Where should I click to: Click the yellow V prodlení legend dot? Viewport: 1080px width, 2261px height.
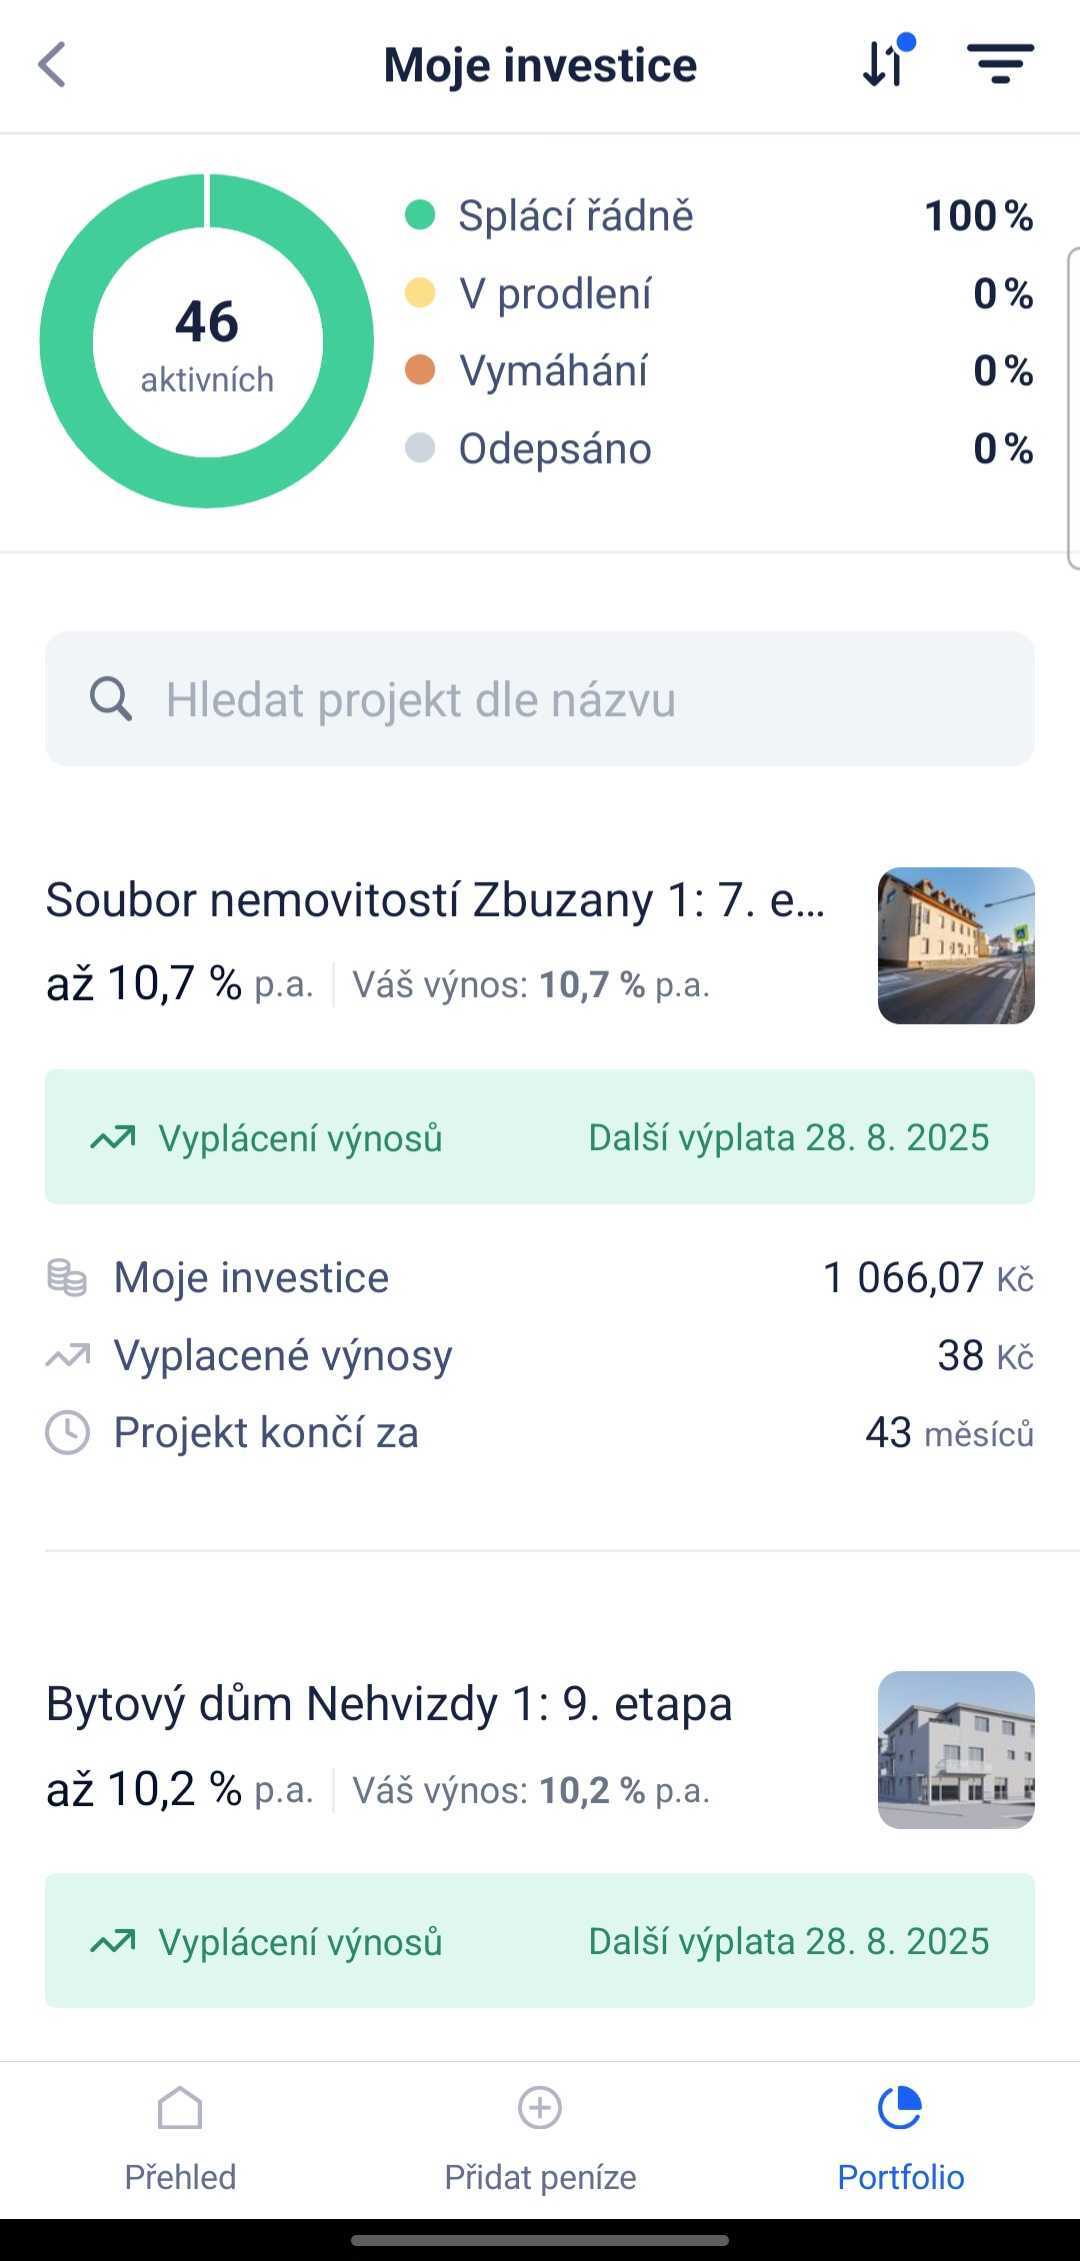(420, 293)
